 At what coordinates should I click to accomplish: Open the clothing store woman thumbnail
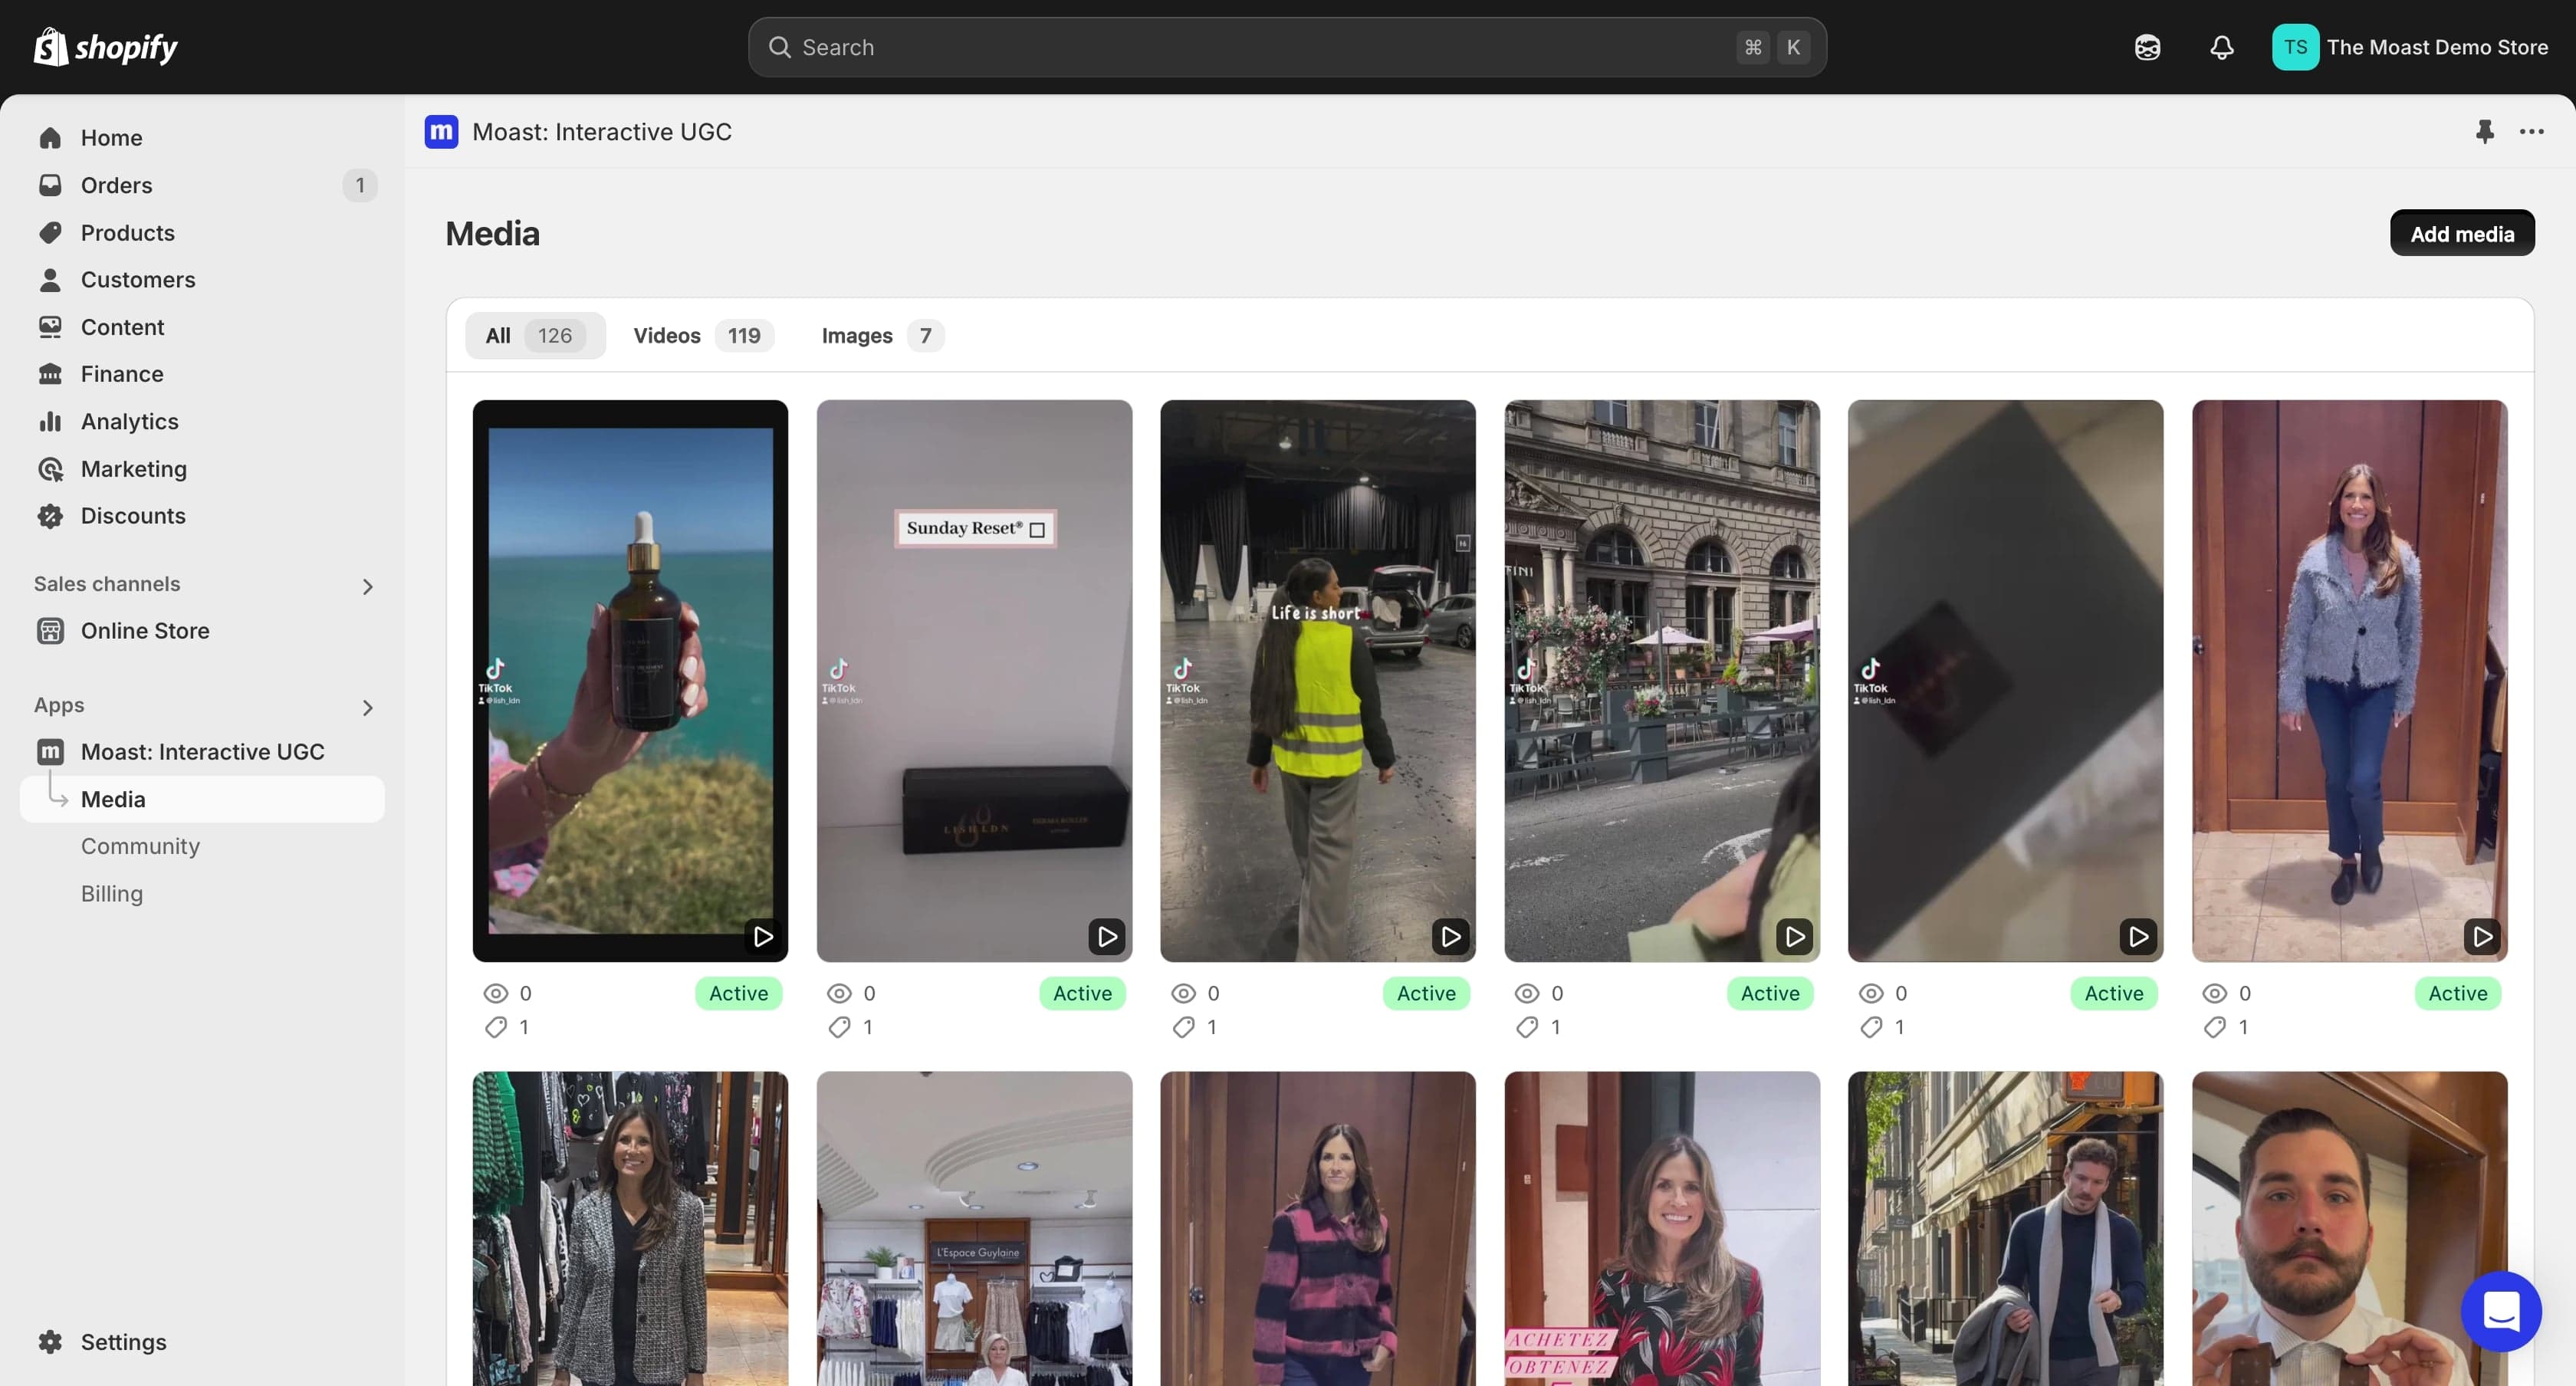(x=630, y=1229)
